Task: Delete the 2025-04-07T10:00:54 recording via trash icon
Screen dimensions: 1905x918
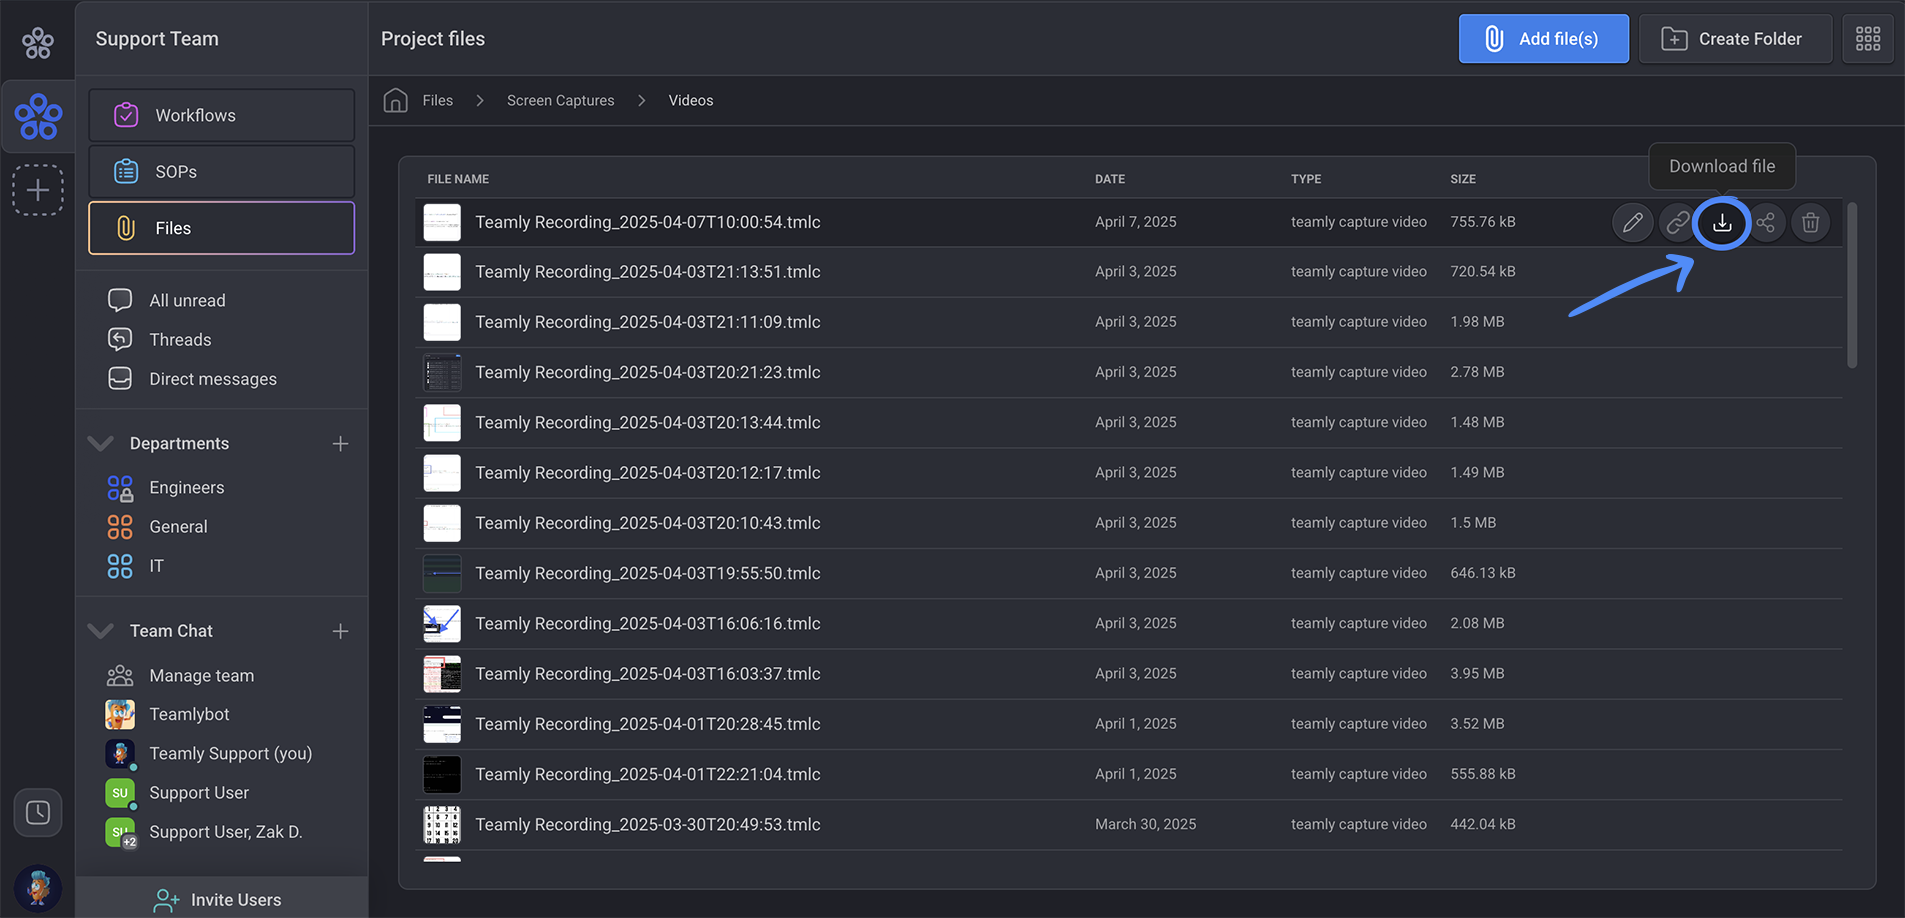Action: pos(1810,222)
